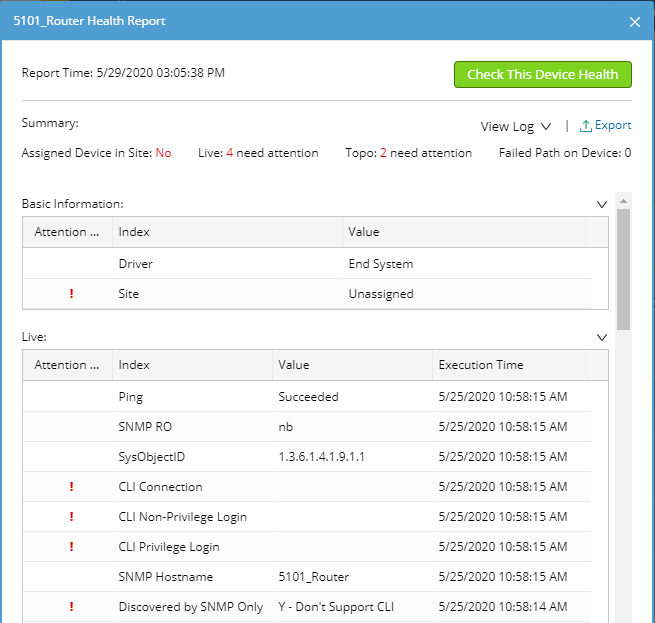Select the SysObjectID row
The width and height of the screenshot is (655, 623).
[307, 457]
